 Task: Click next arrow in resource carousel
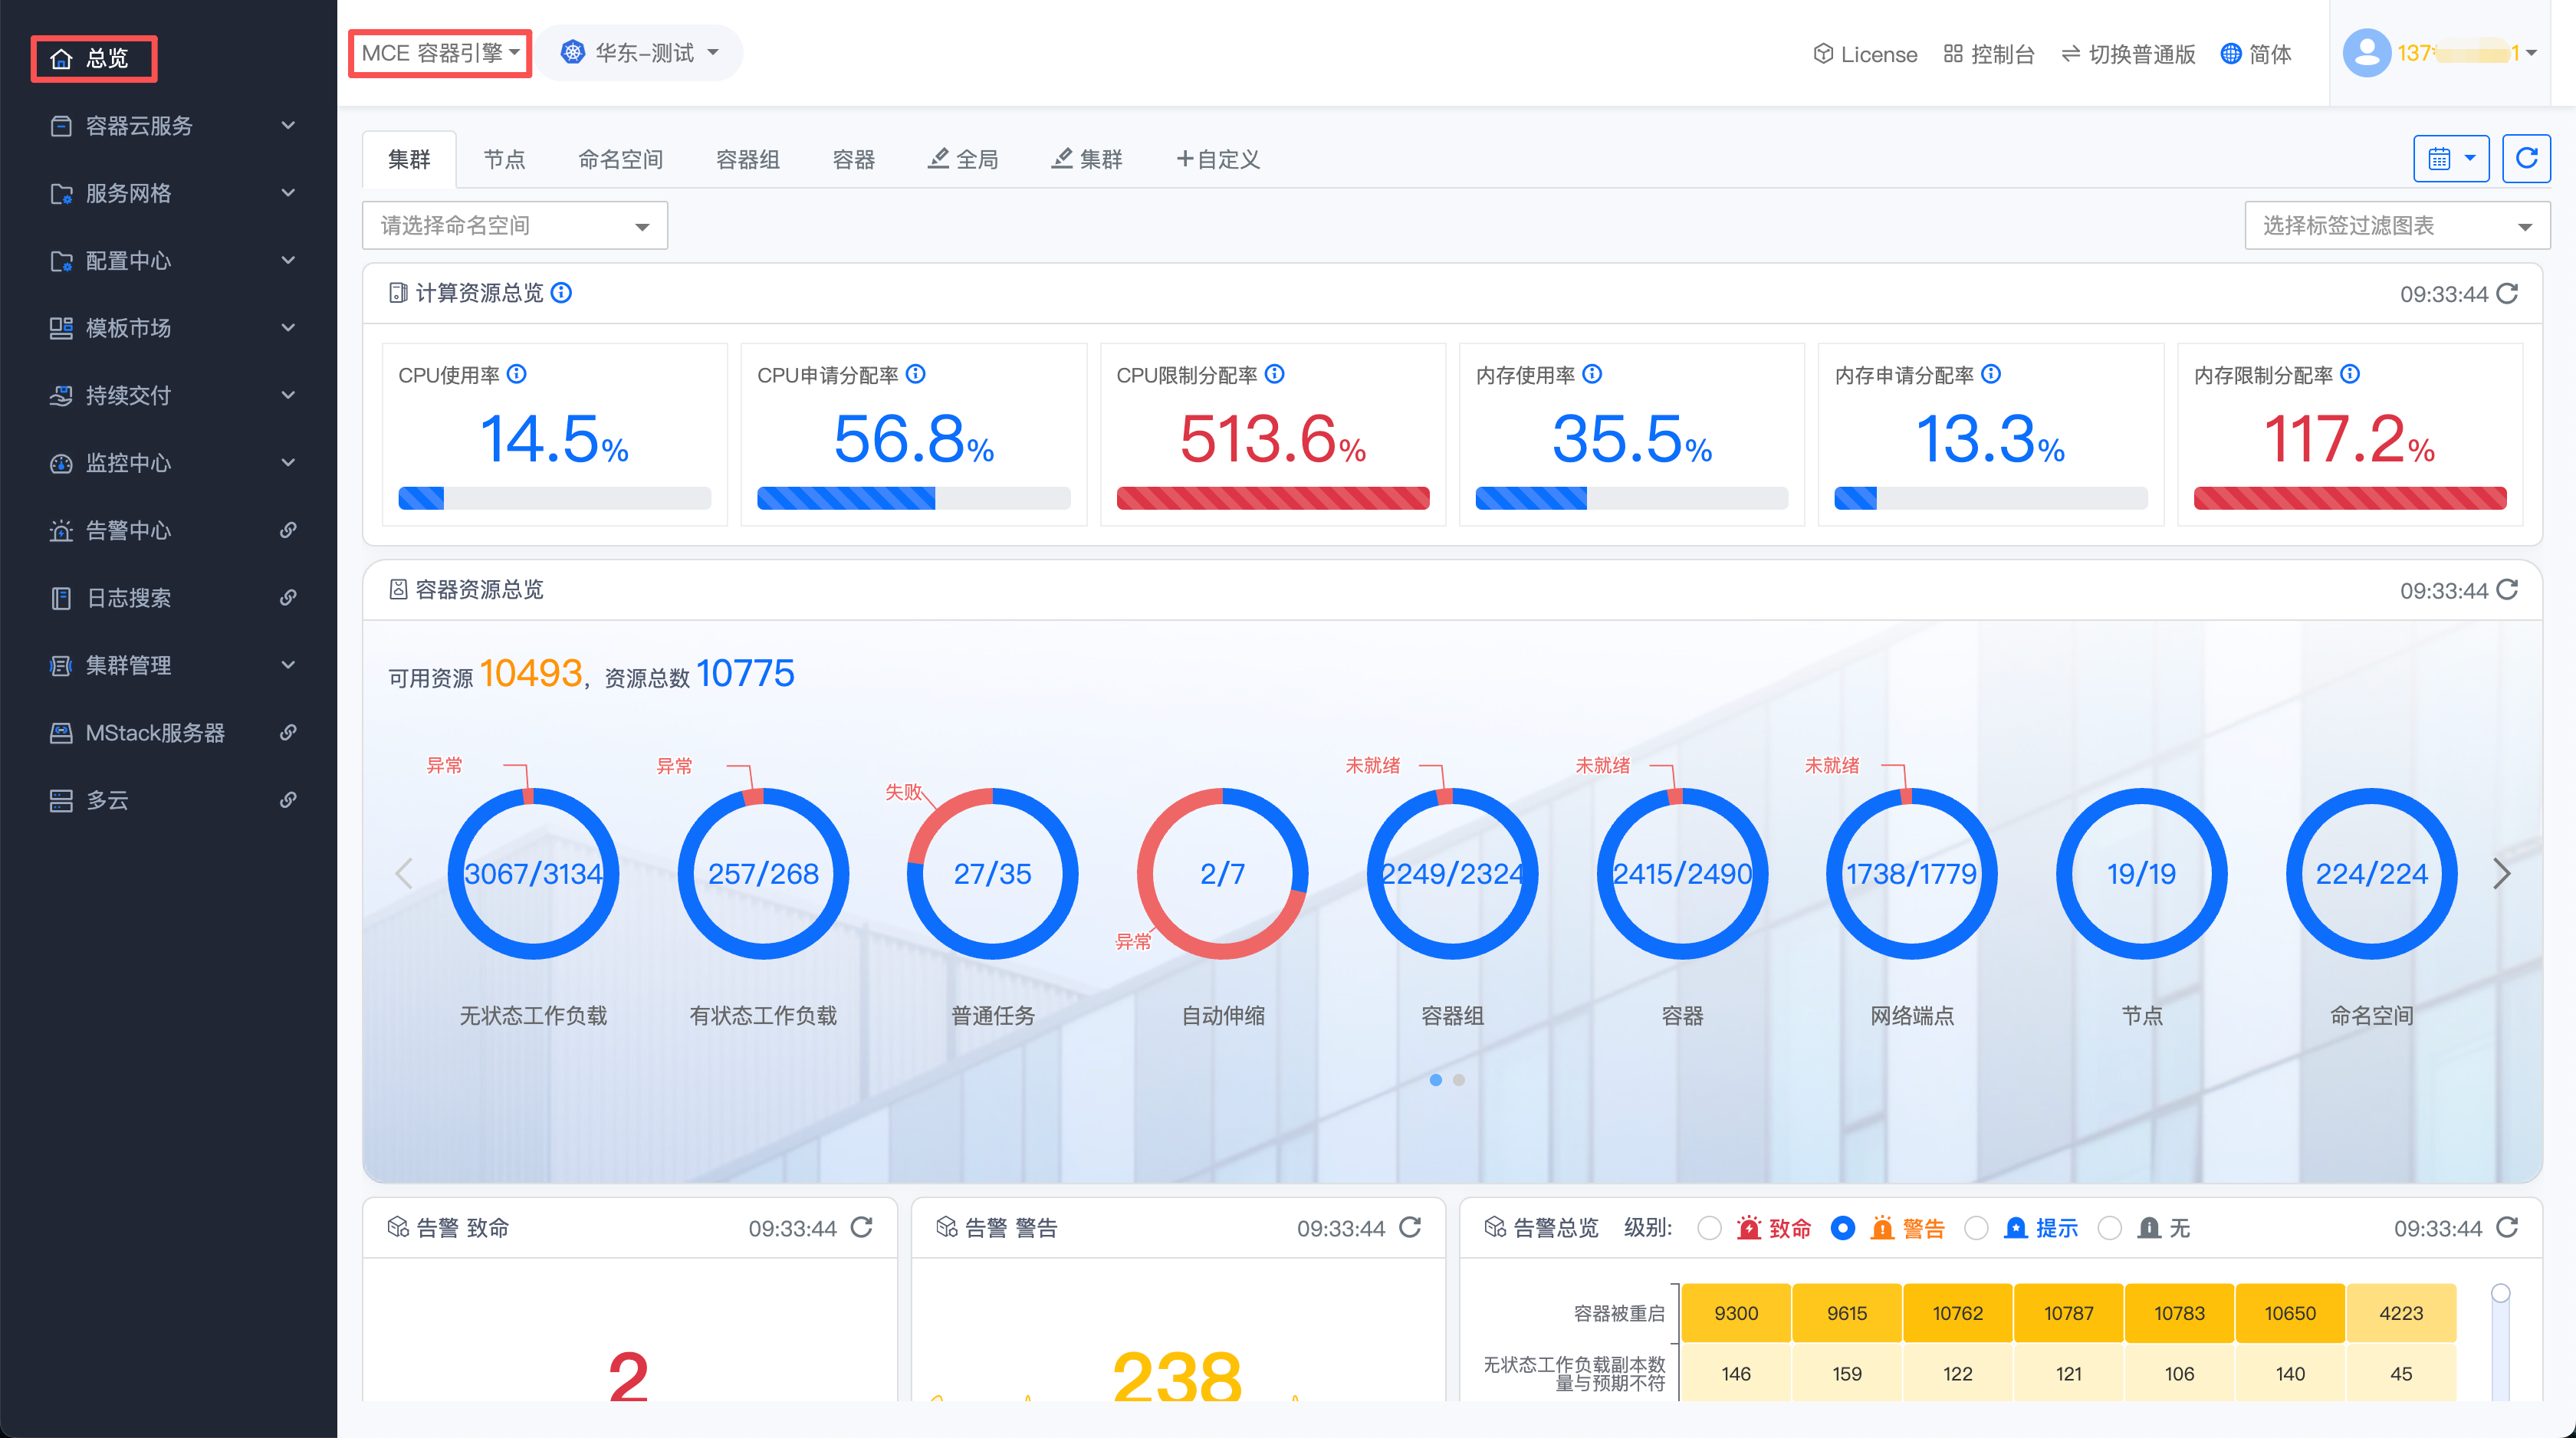(2501, 873)
